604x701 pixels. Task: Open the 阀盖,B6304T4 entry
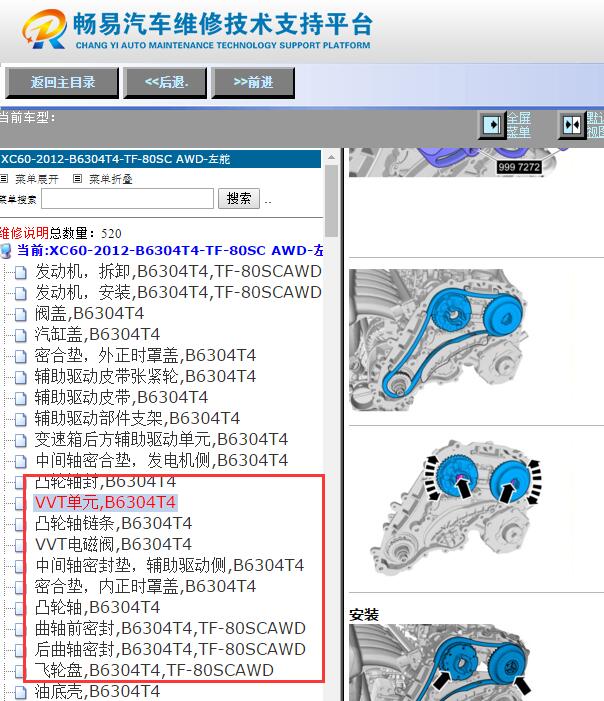tap(89, 313)
